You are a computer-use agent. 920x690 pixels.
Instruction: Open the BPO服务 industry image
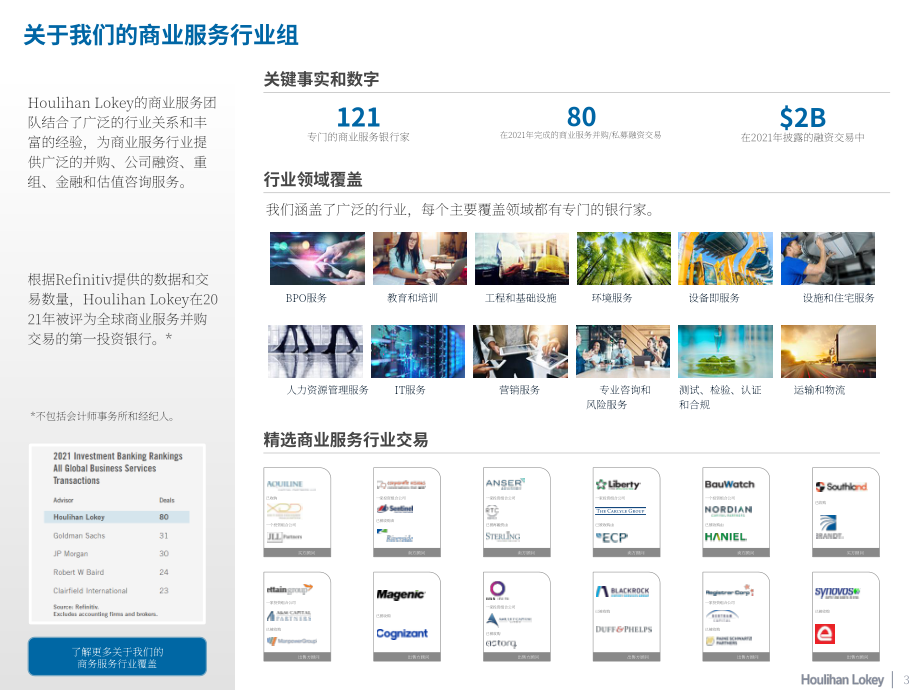pos(317,258)
